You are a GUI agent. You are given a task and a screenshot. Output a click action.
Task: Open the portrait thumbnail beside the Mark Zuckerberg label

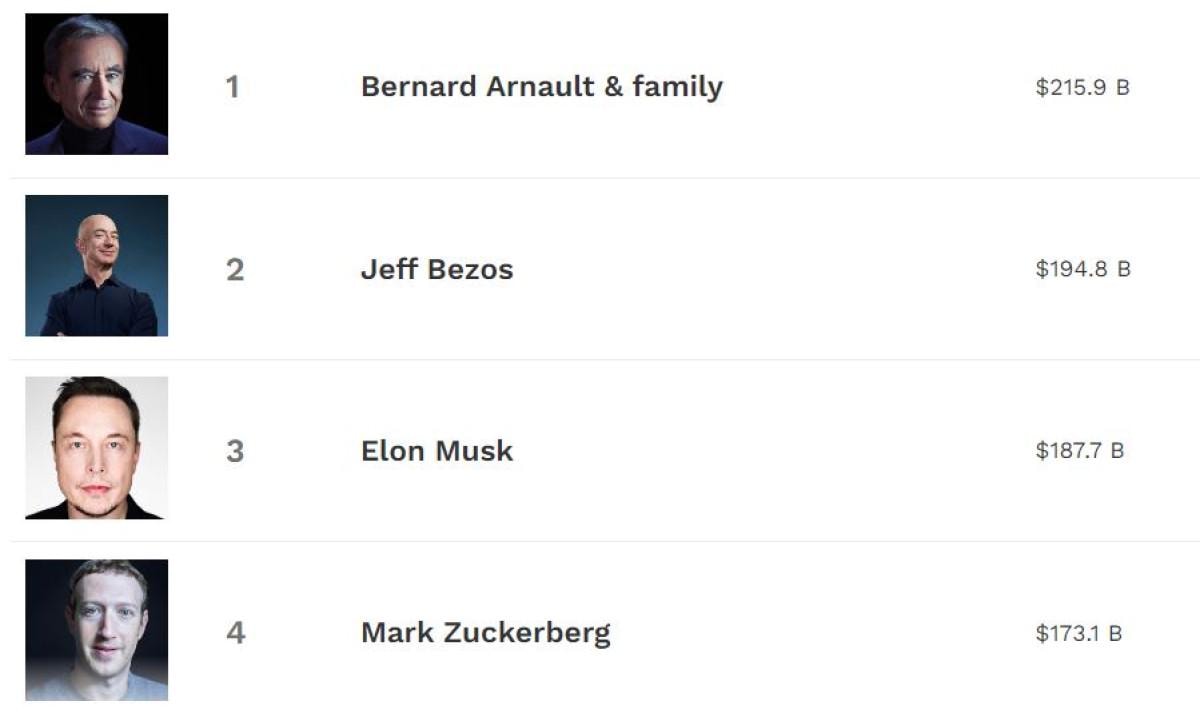(97, 630)
